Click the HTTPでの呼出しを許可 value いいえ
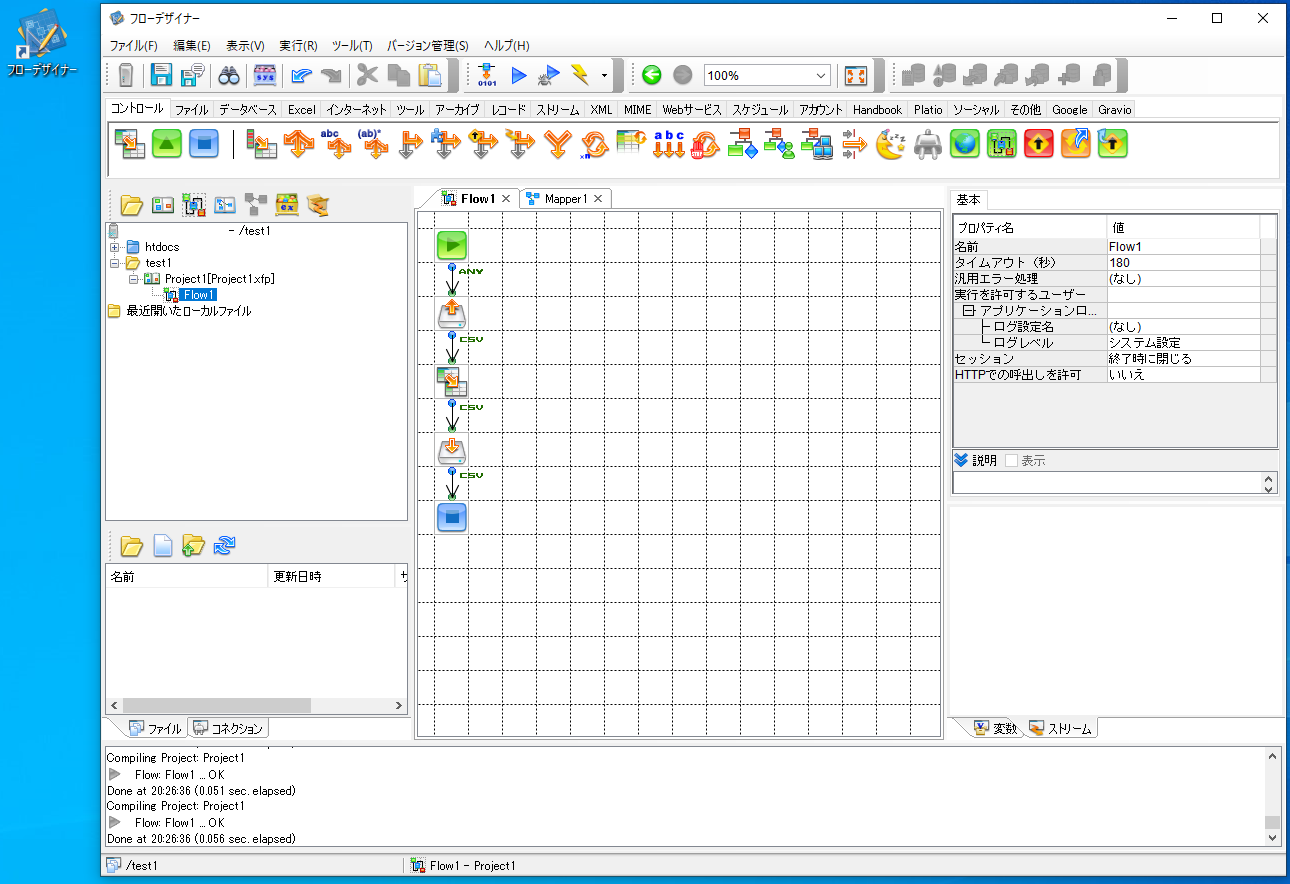This screenshot has width=1290, height=884. [x=1183, y=374]
